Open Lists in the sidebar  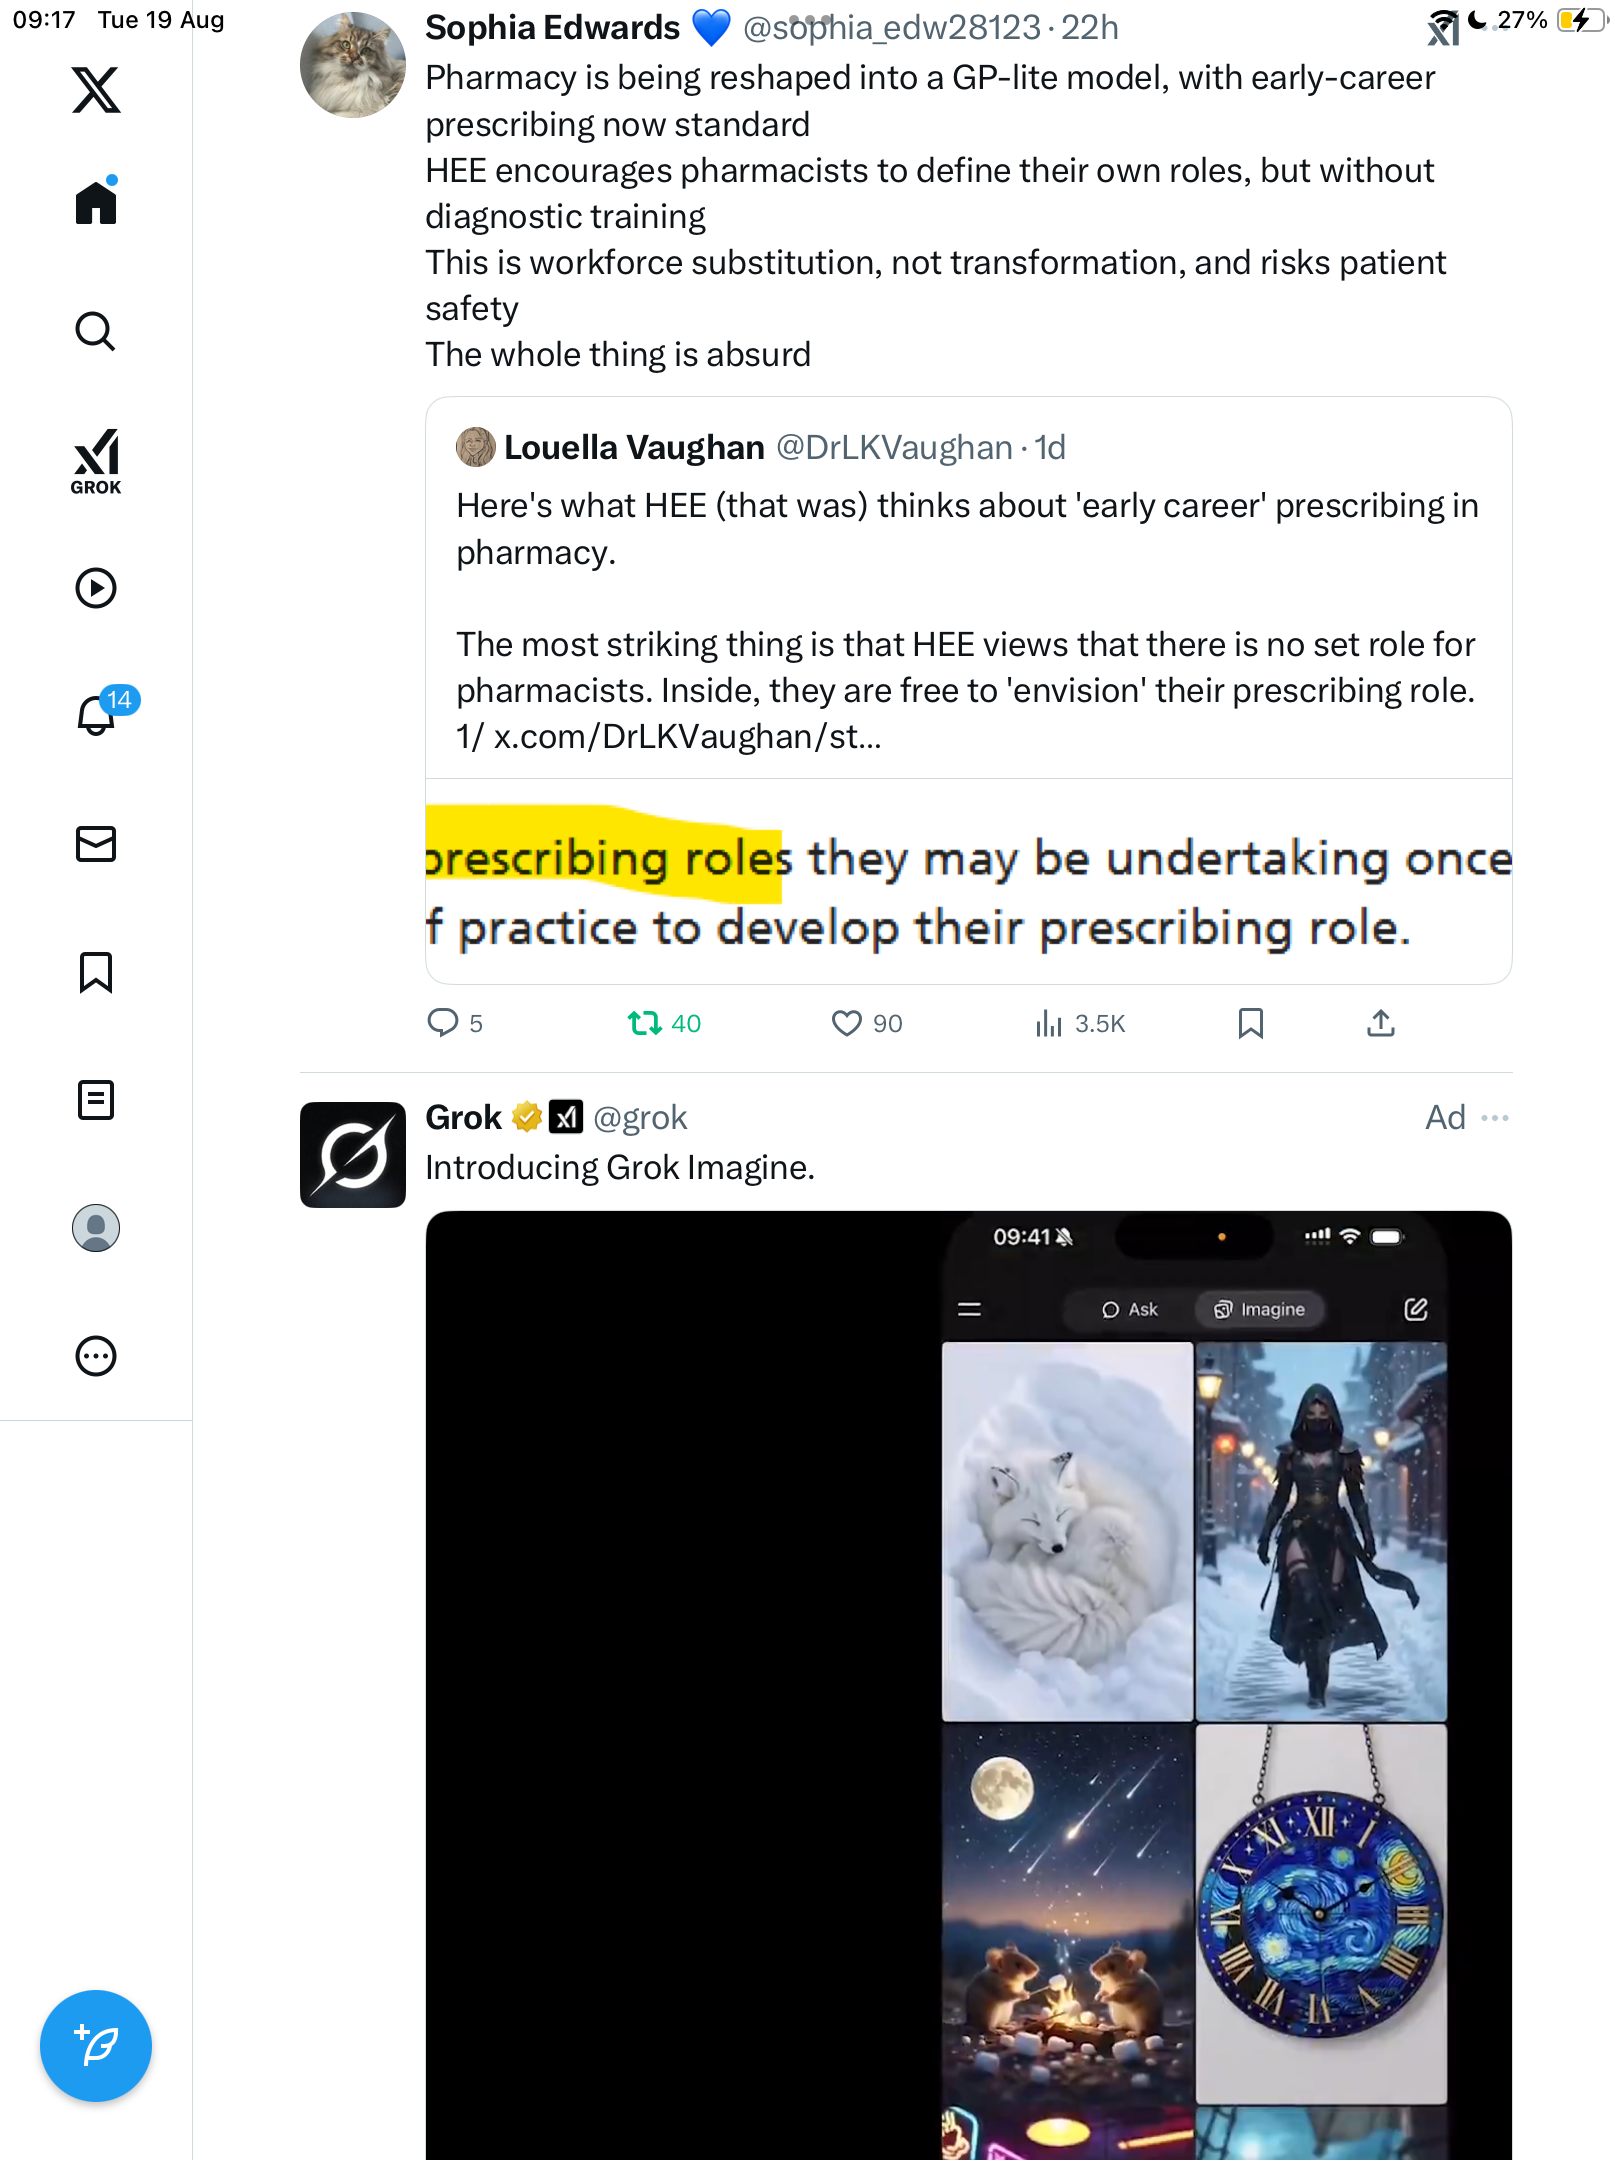pos(96,1100)
